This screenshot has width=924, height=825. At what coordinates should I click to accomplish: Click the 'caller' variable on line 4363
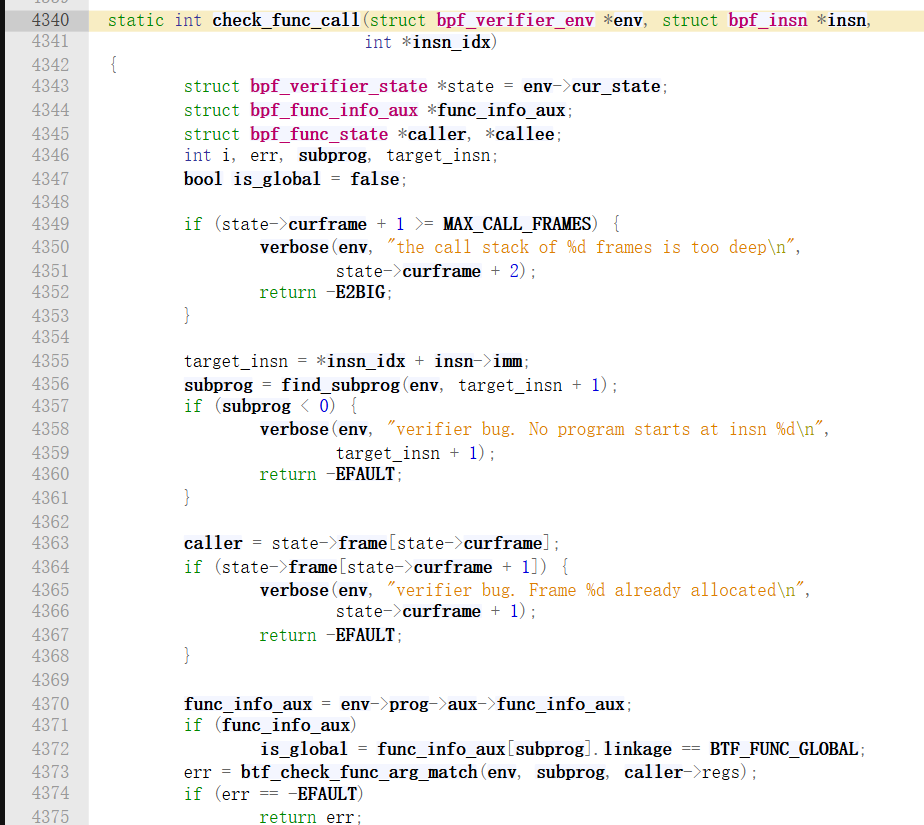click(213, 543)
